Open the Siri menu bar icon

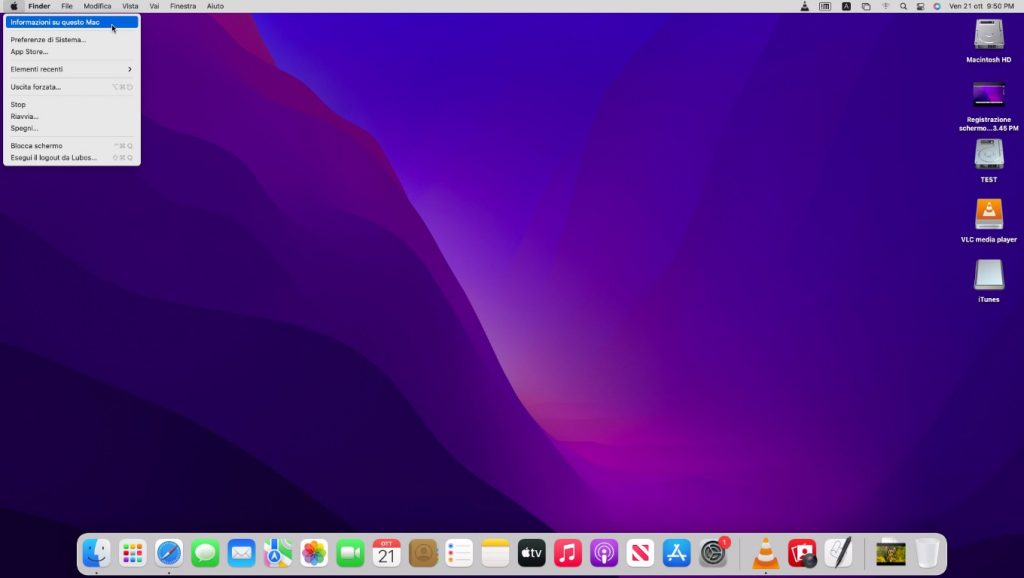pyautogui.click(x=937, y=6)
